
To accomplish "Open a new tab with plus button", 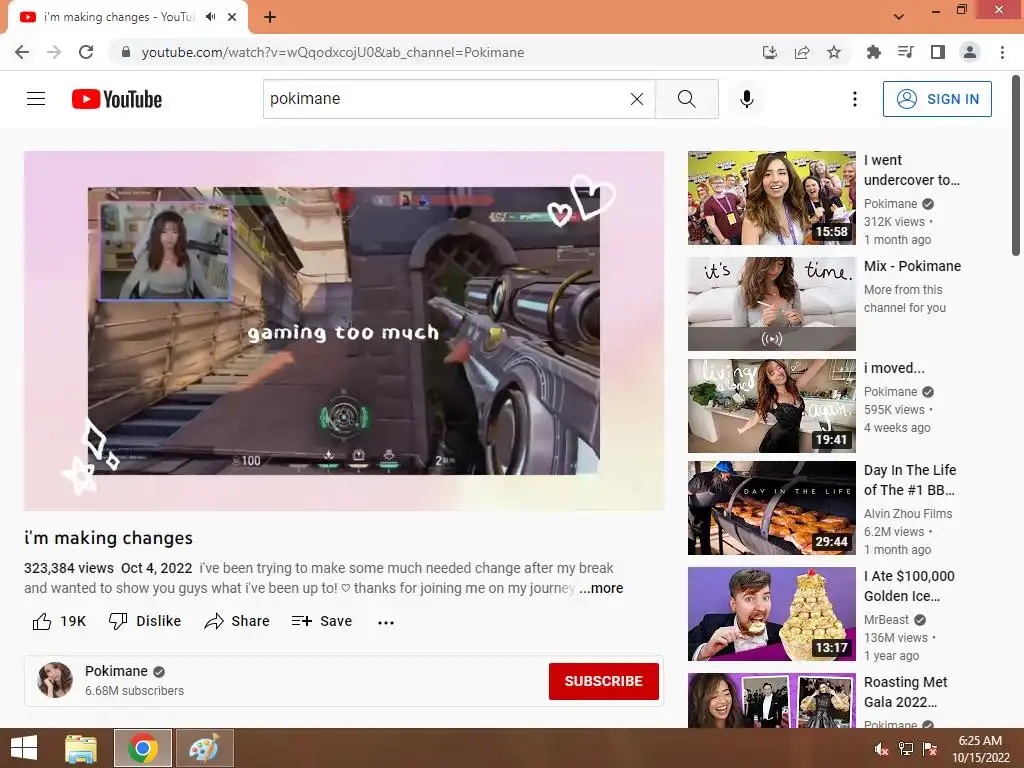I will point(270,17).
